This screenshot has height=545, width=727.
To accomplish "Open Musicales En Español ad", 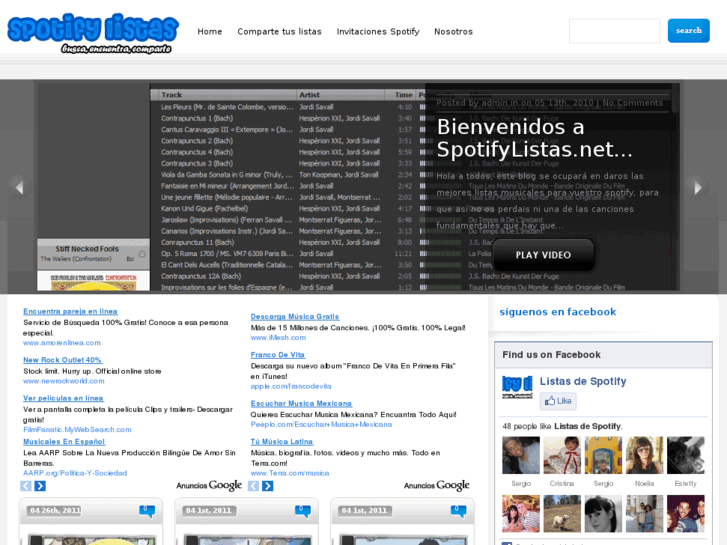I will point(64,442).
